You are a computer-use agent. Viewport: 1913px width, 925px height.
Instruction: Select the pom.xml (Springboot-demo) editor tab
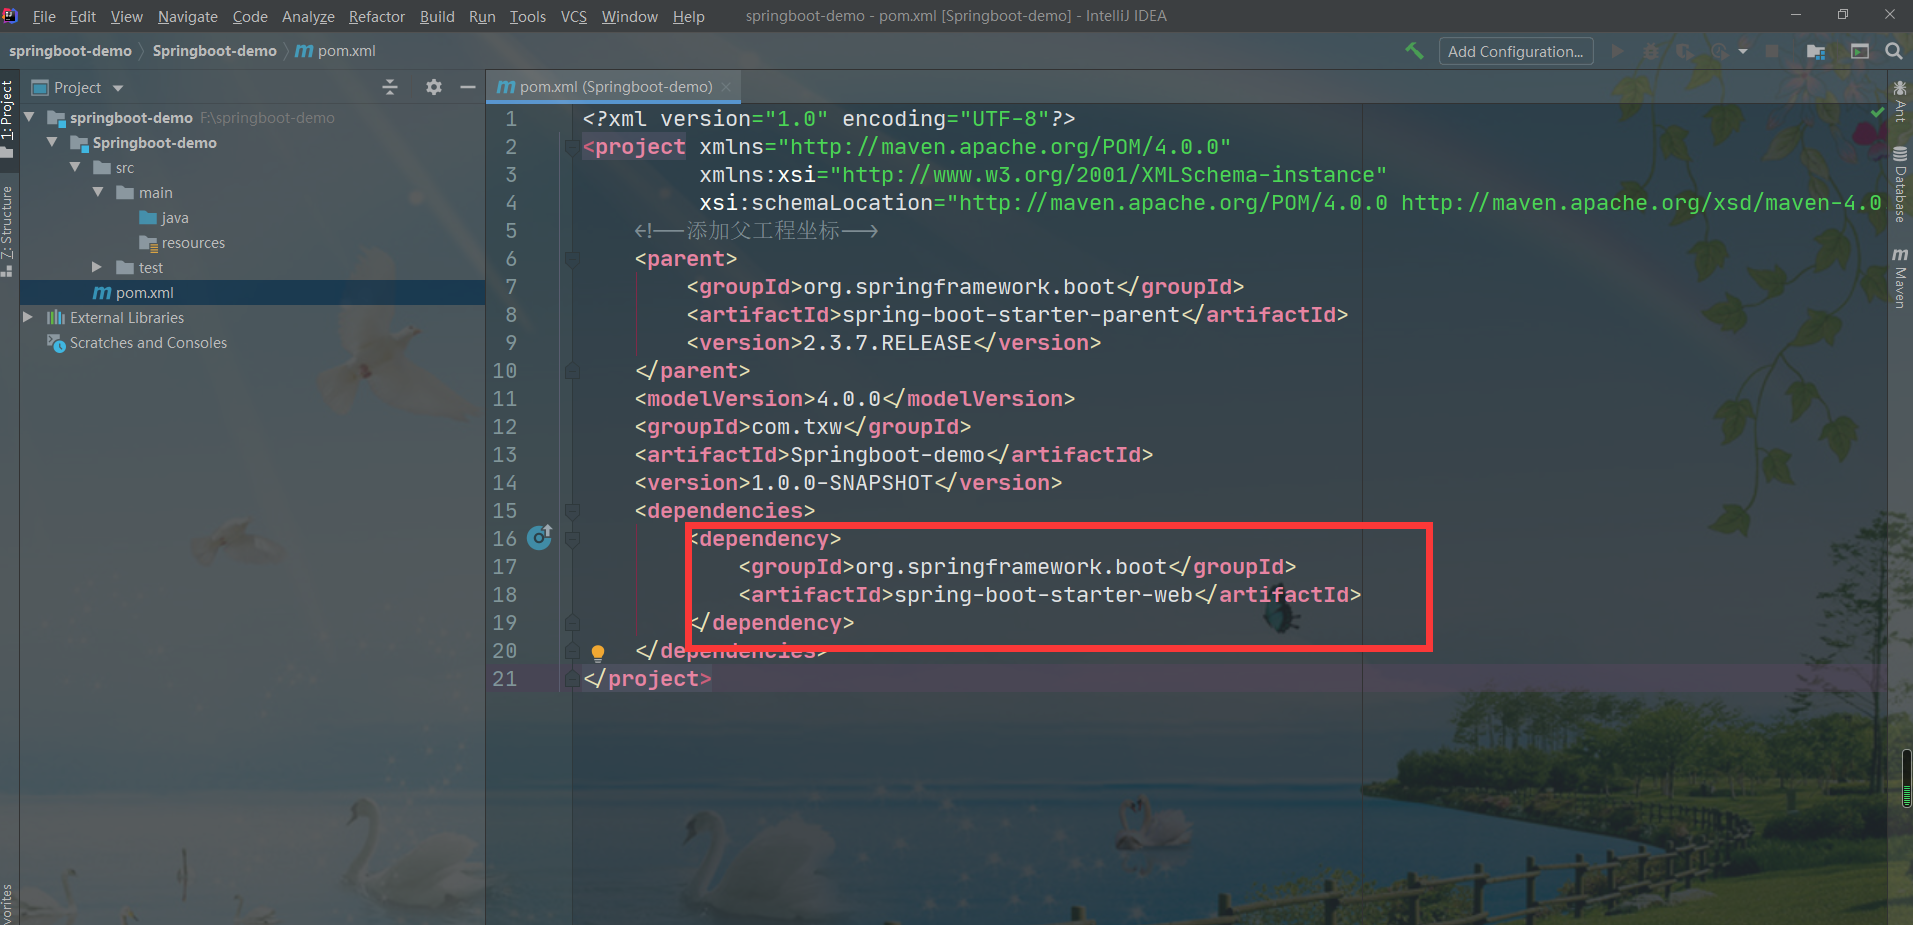coord(615,87)
